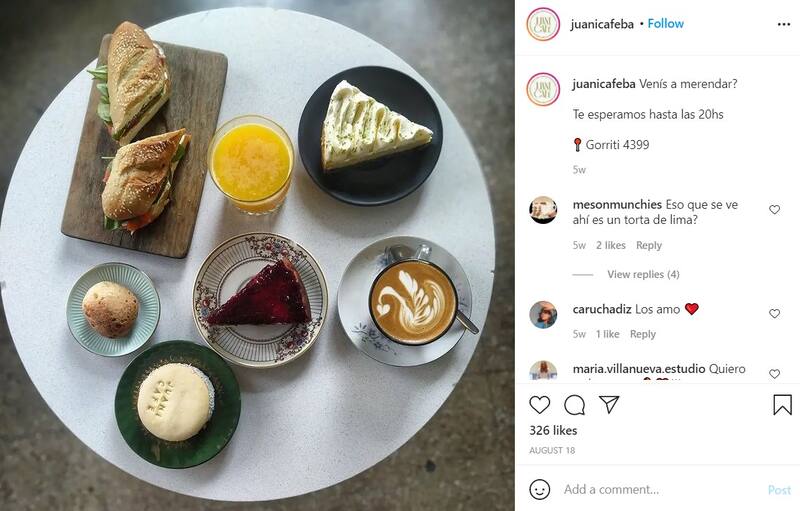This screenshot has width=800, height=511.
Task: Open comments via speech bubble icon
Action: tap(574, 405)
